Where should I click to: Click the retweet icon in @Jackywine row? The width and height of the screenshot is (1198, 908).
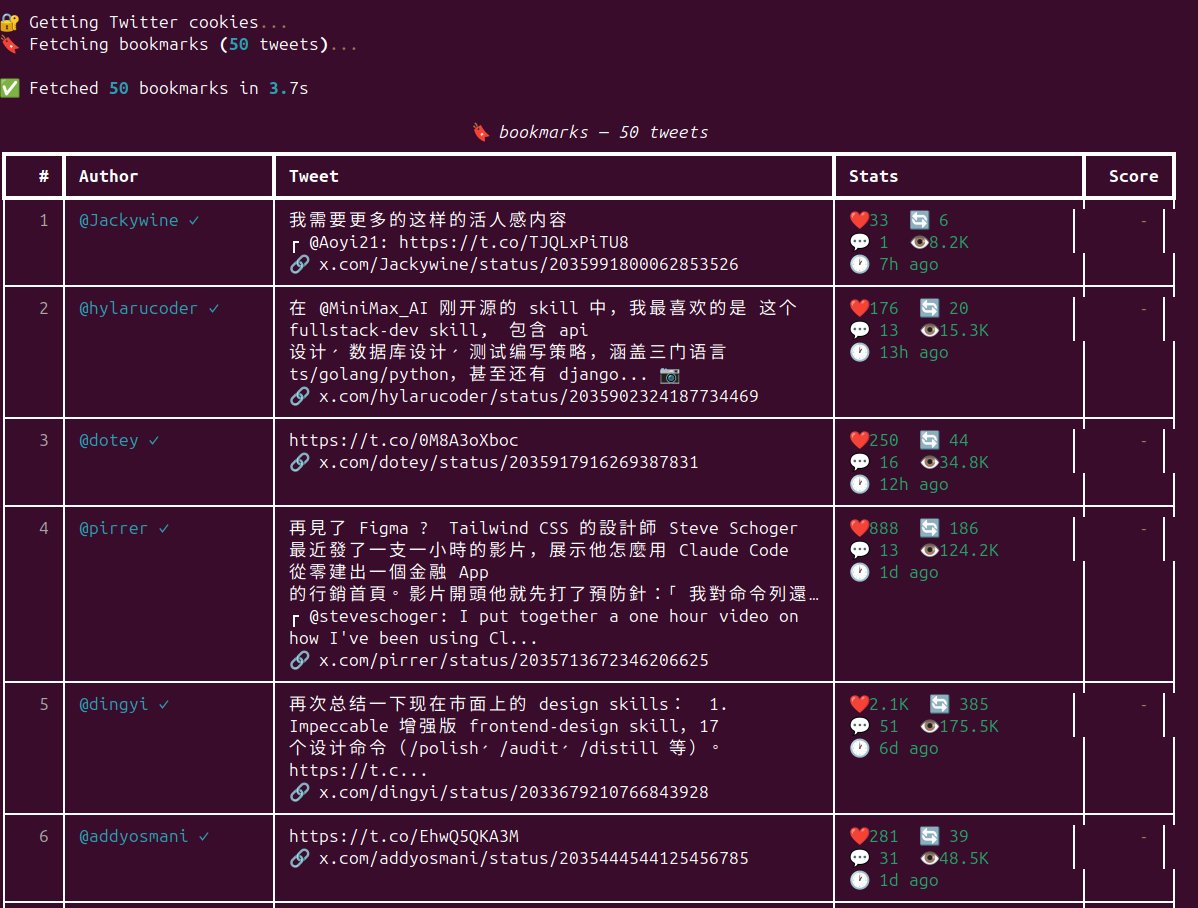click(919, 220)
